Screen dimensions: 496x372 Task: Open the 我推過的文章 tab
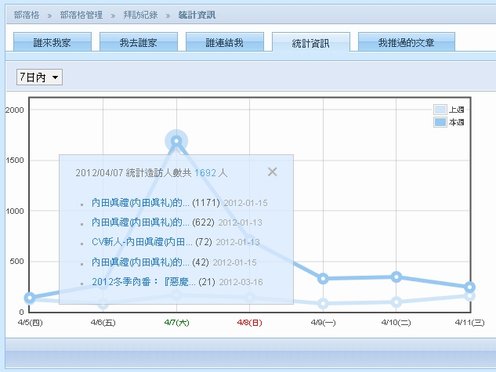(406, 42)
